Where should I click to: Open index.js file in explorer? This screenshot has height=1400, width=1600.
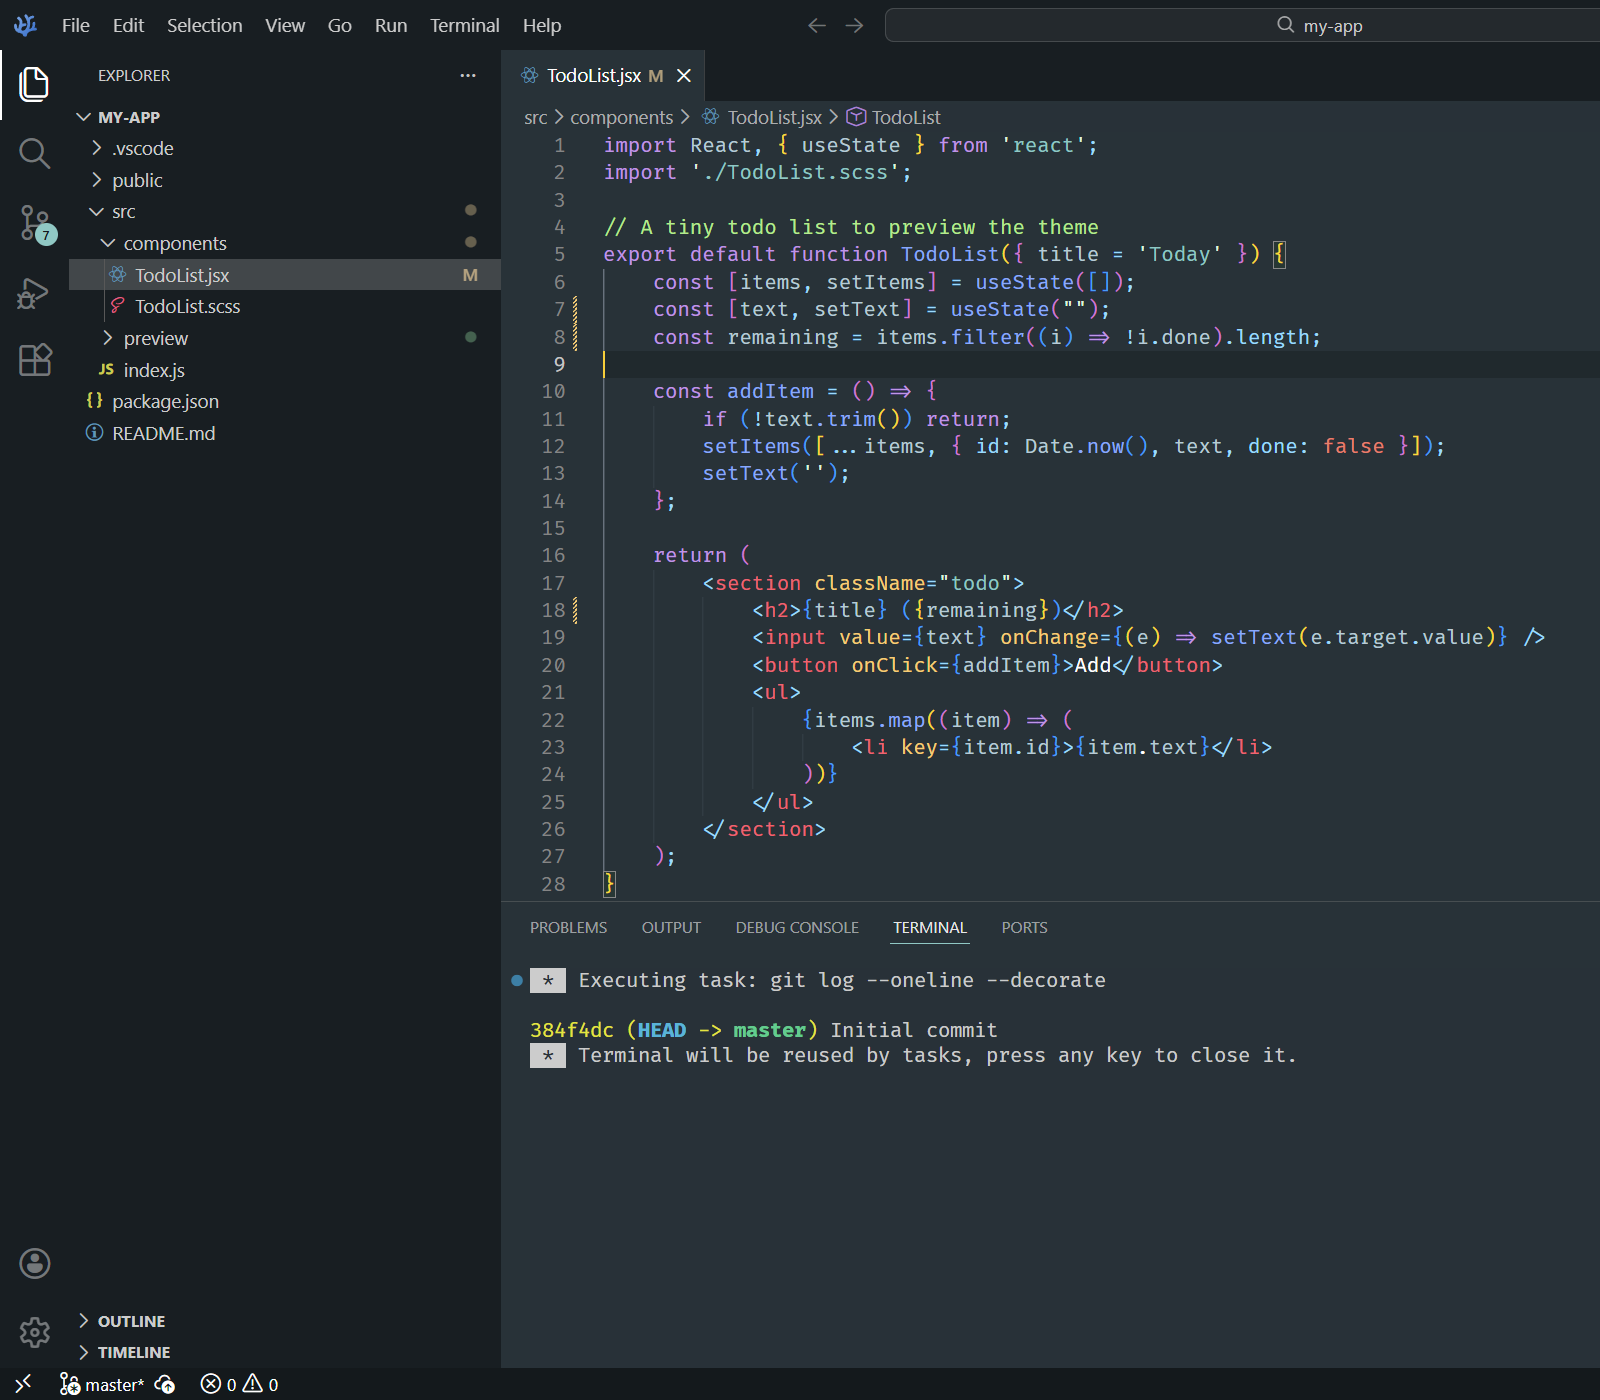click(285, 370)
